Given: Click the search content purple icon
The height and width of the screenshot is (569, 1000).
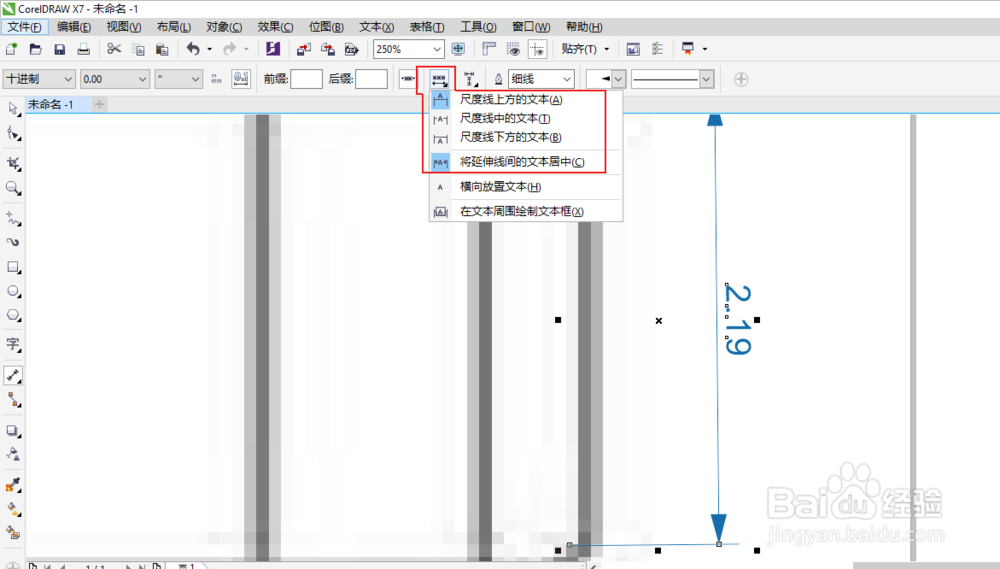Looking at the screenshot, I should pyautogui.click(x=273, y=49).
